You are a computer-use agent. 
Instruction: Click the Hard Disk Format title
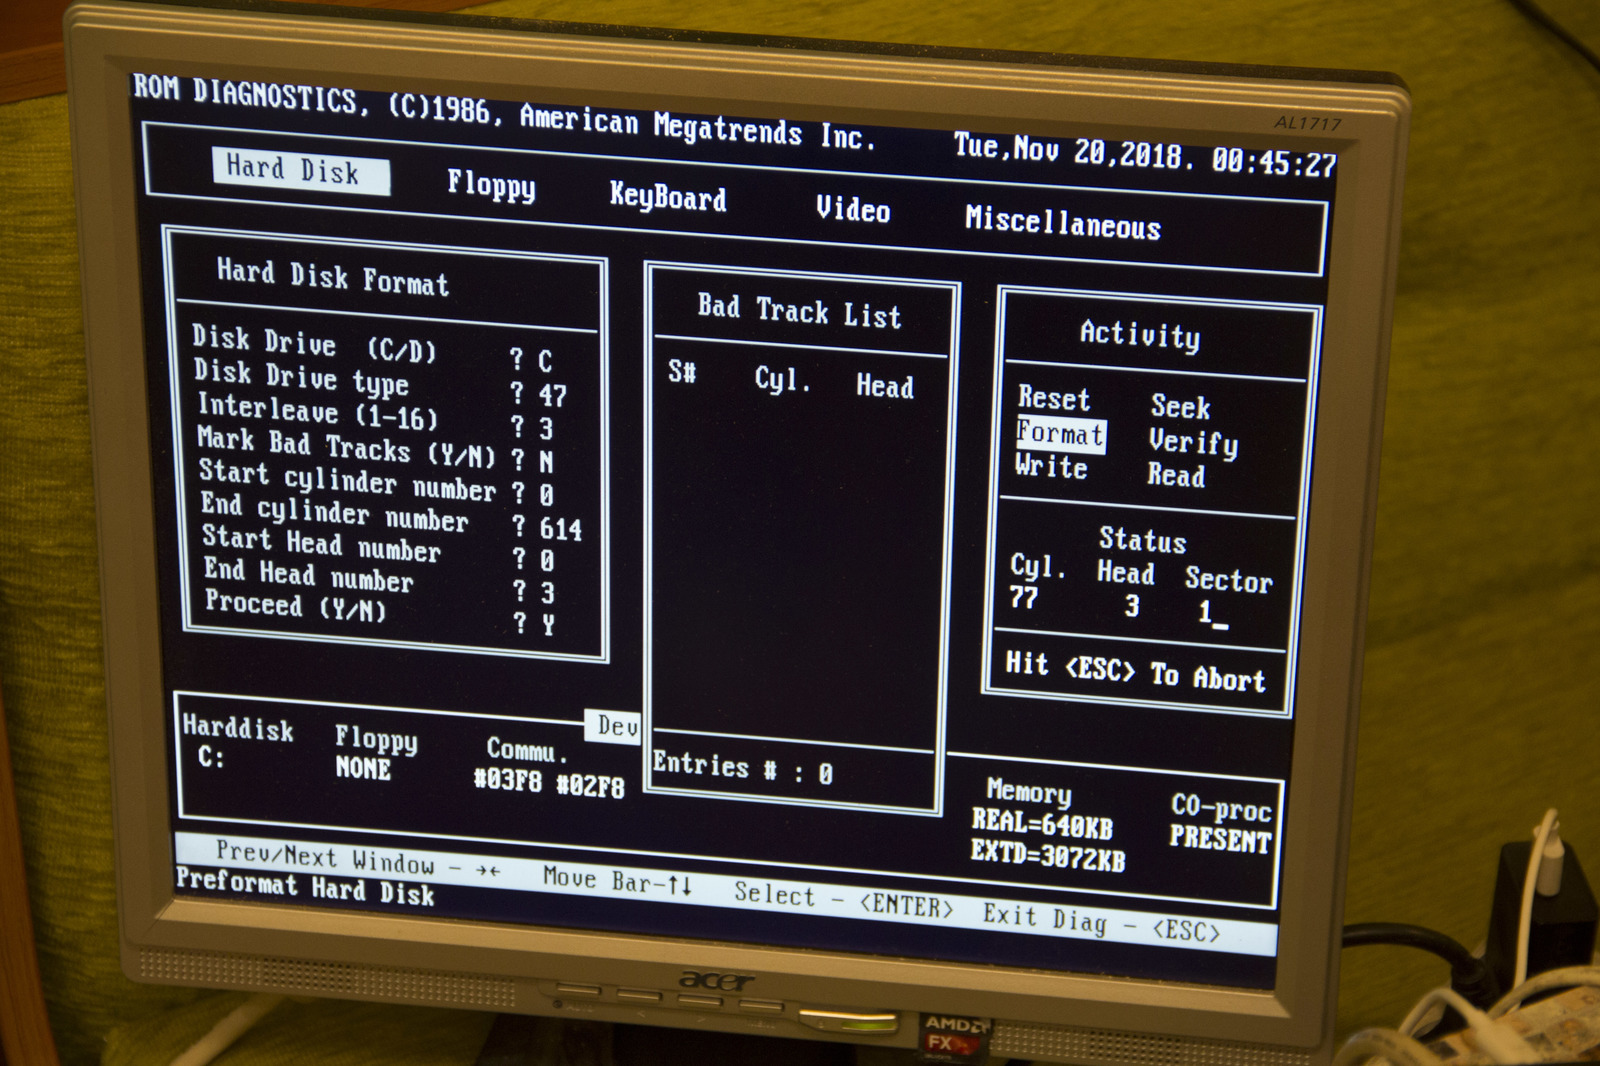click(333, 277)
